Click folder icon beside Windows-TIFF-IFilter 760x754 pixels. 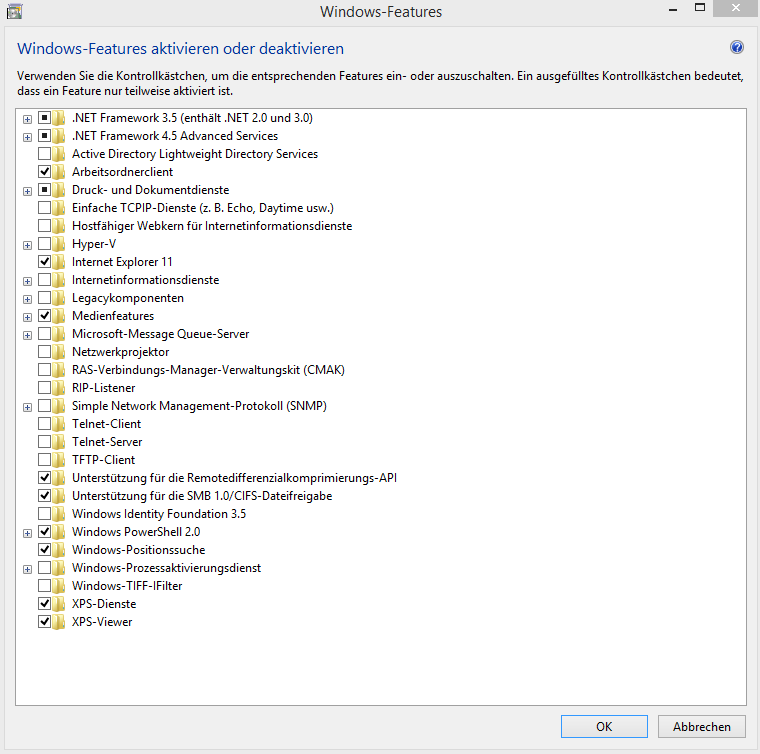pos(59,585)
